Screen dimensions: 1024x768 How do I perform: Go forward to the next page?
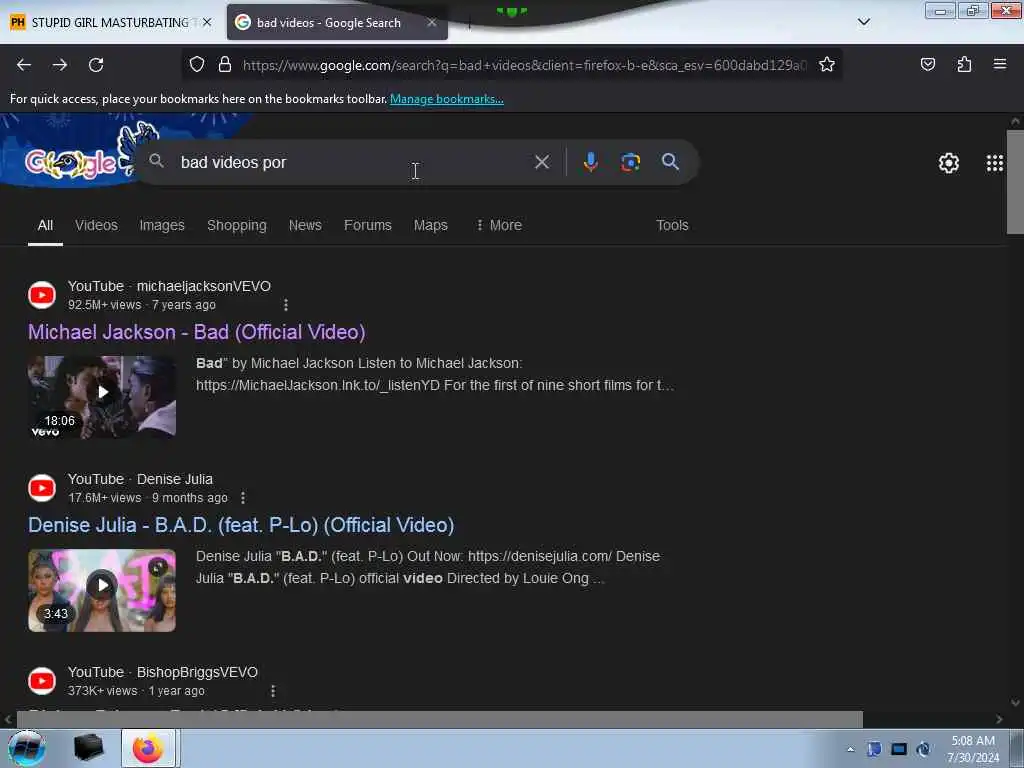[x=60, y=65]
